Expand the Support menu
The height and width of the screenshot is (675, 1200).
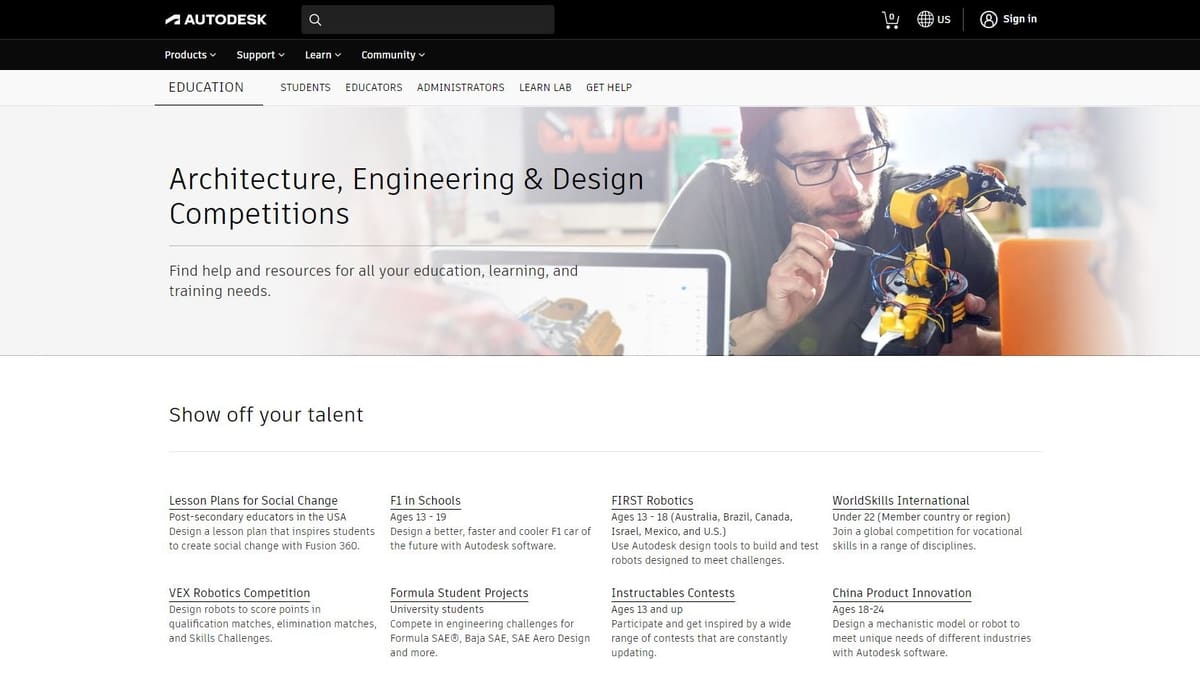[260, 55]
